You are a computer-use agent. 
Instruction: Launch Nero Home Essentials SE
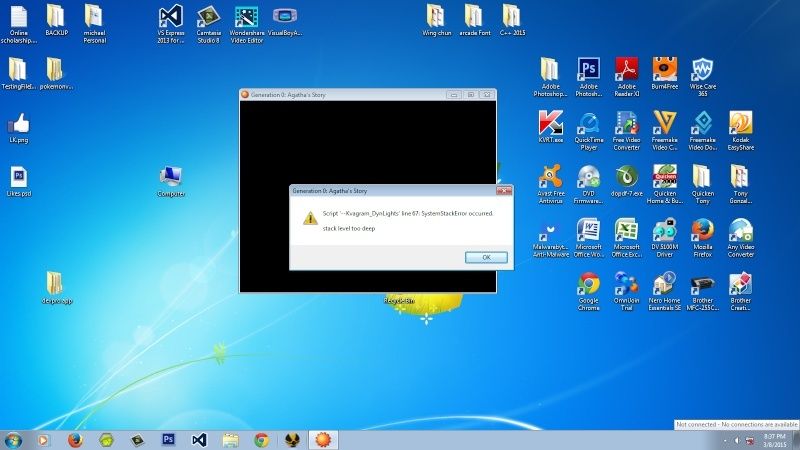(664, 291)
